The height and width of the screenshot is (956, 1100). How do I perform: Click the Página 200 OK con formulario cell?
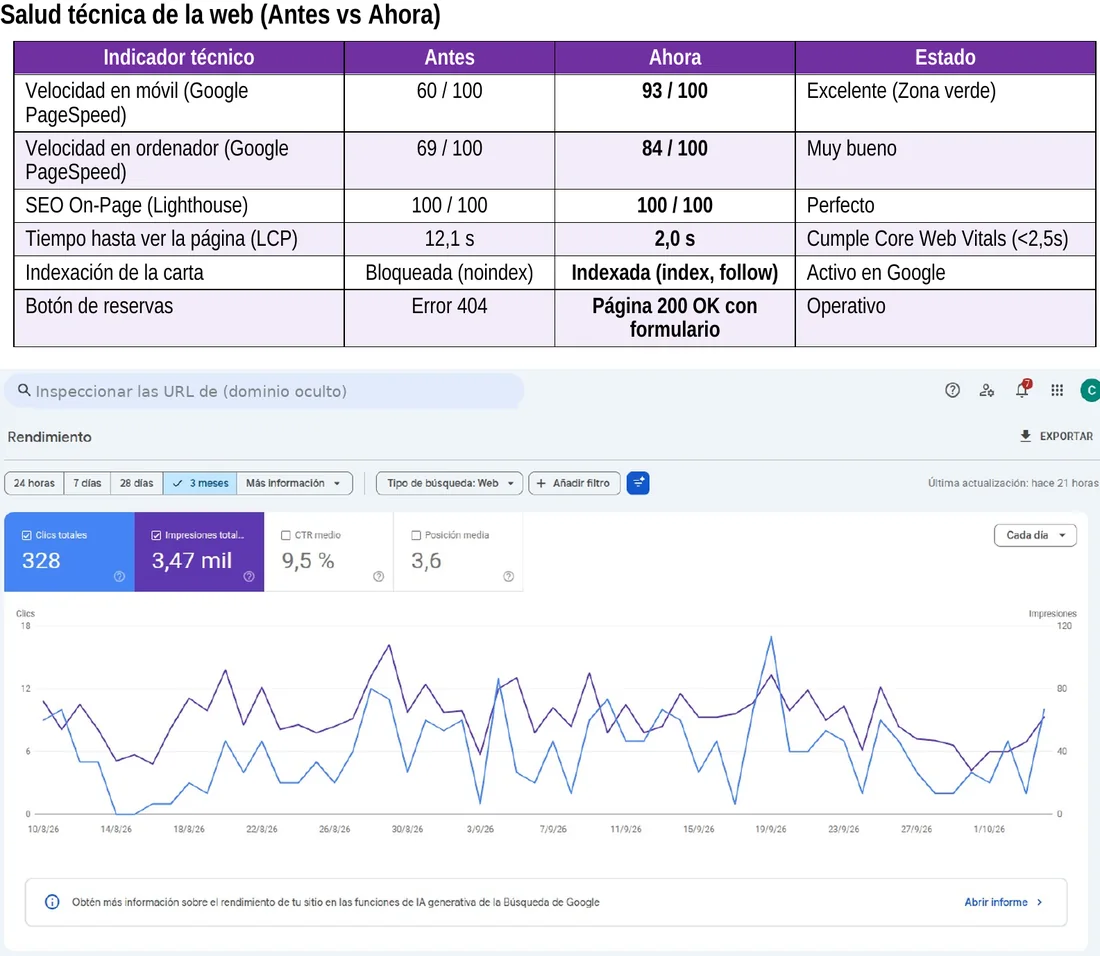675,317
